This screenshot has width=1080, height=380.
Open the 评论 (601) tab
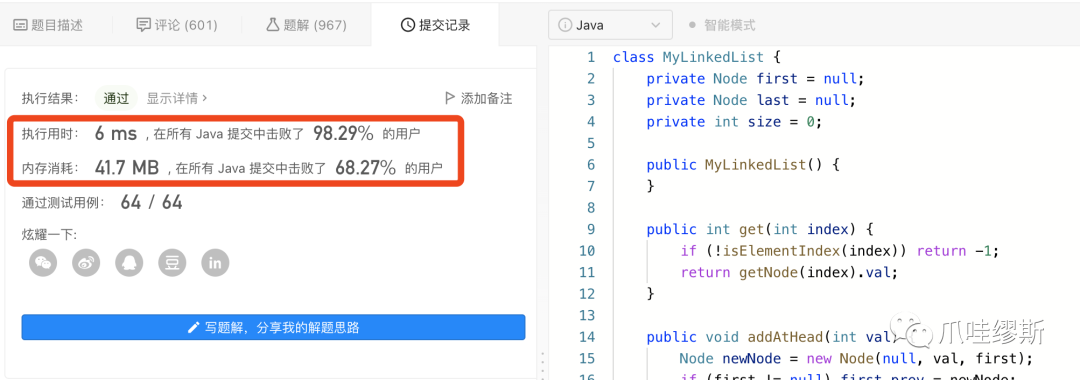point(177,25)
